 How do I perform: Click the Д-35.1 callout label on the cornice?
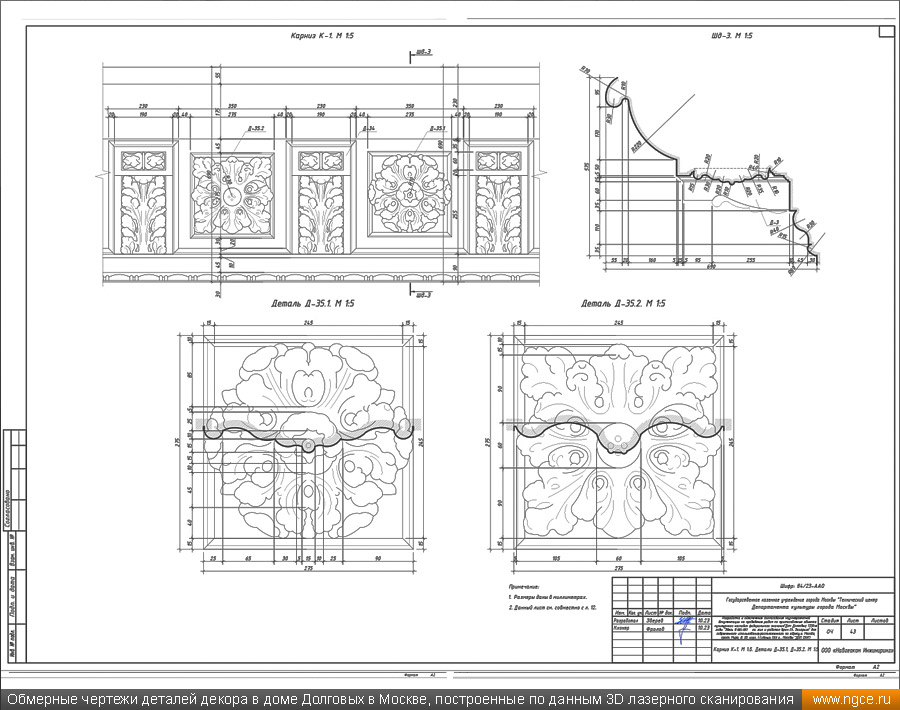tap(437, 129)
